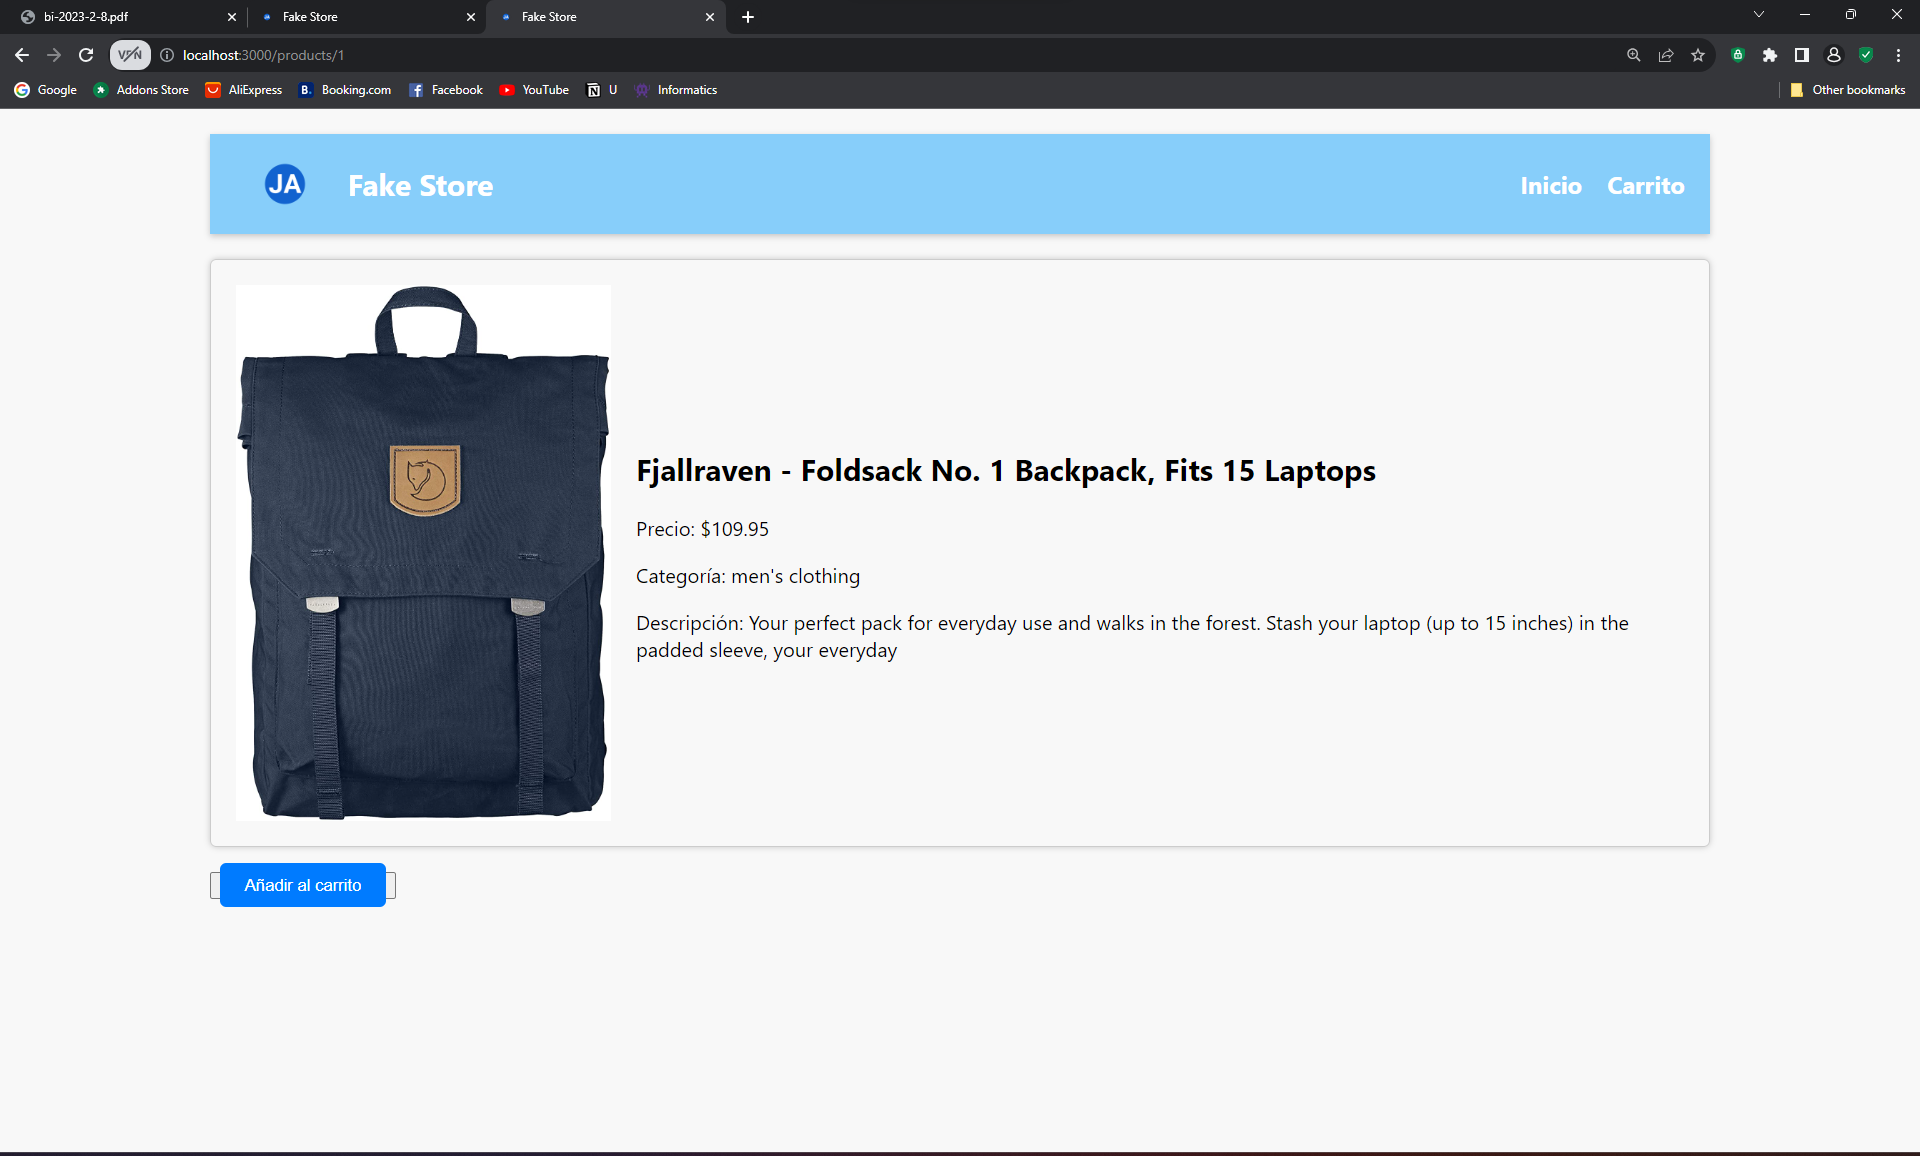1920x1156 pixels.
Task: Toggle the zoom magnifier in the address bar
Action: [1633, 55]
